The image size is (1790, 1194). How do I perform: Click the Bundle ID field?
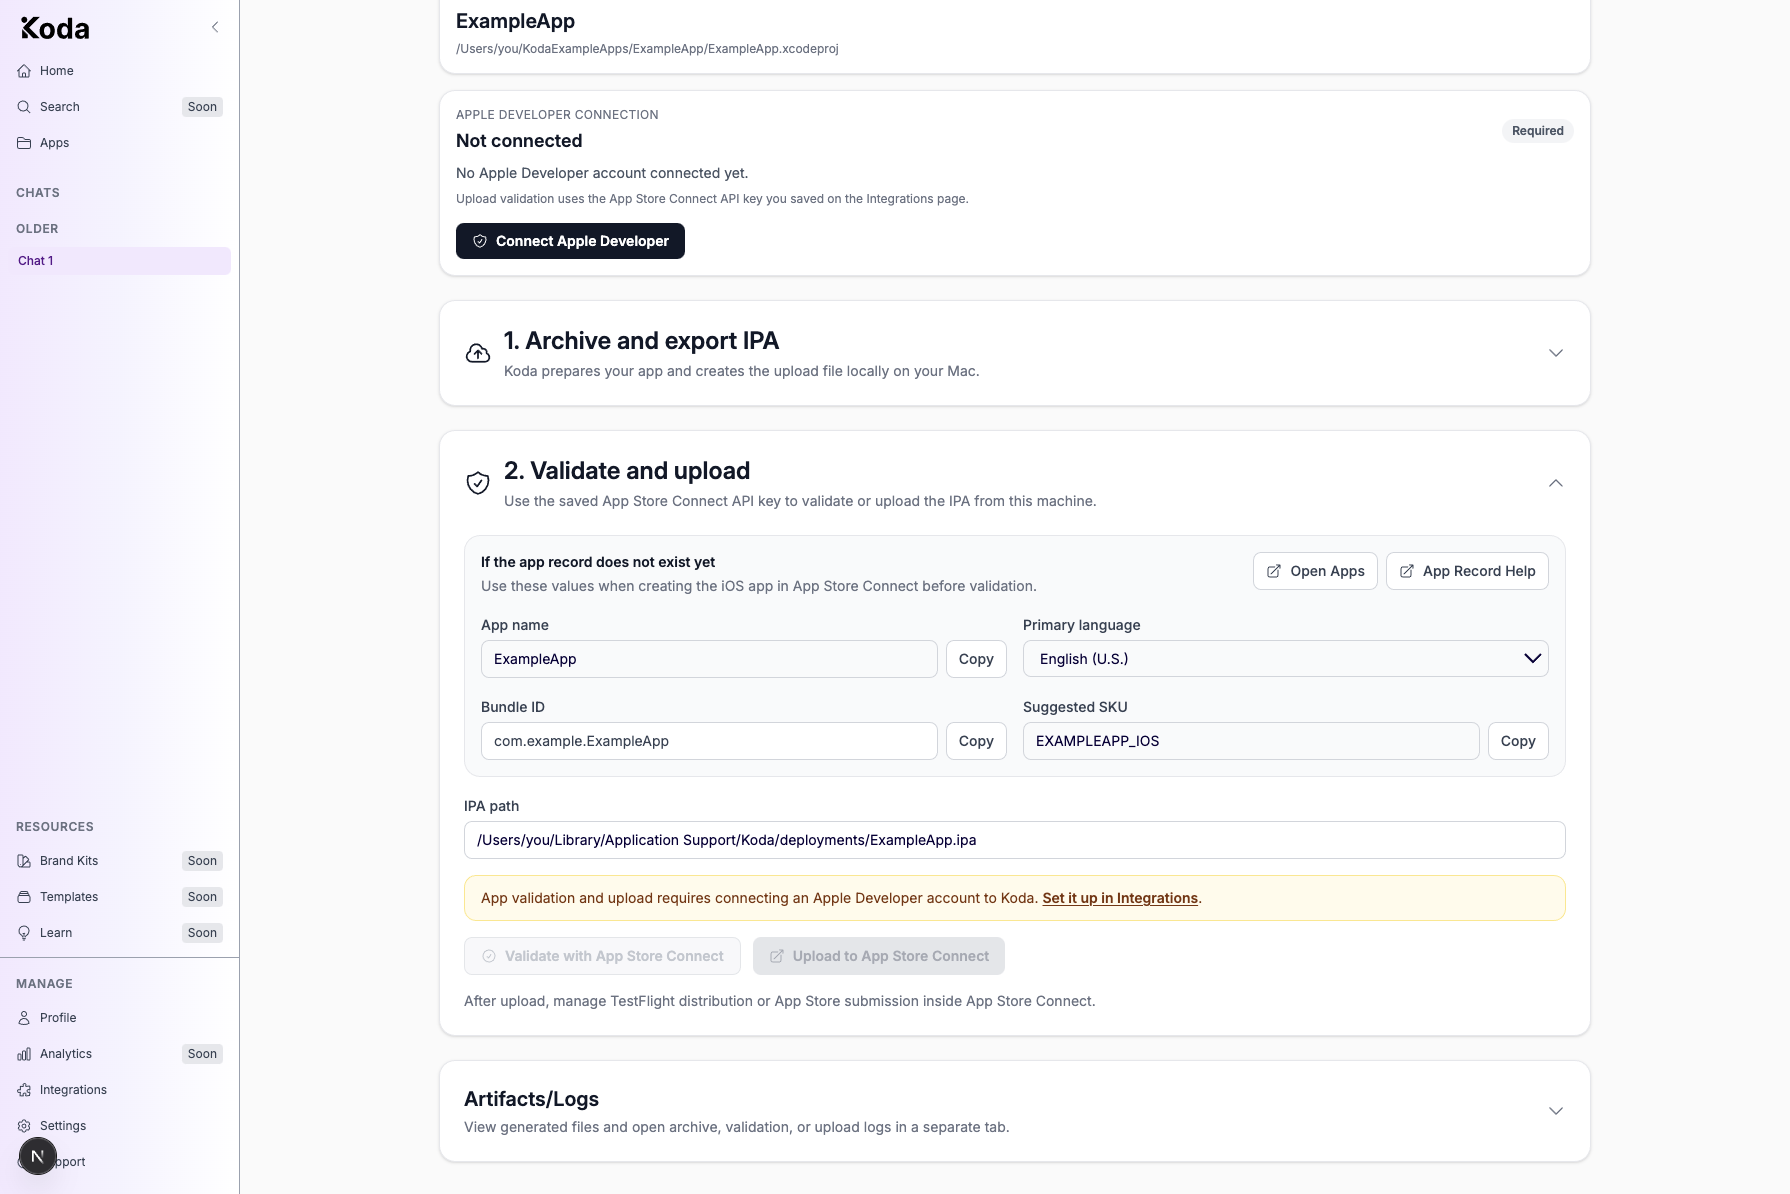pos(709,741)
